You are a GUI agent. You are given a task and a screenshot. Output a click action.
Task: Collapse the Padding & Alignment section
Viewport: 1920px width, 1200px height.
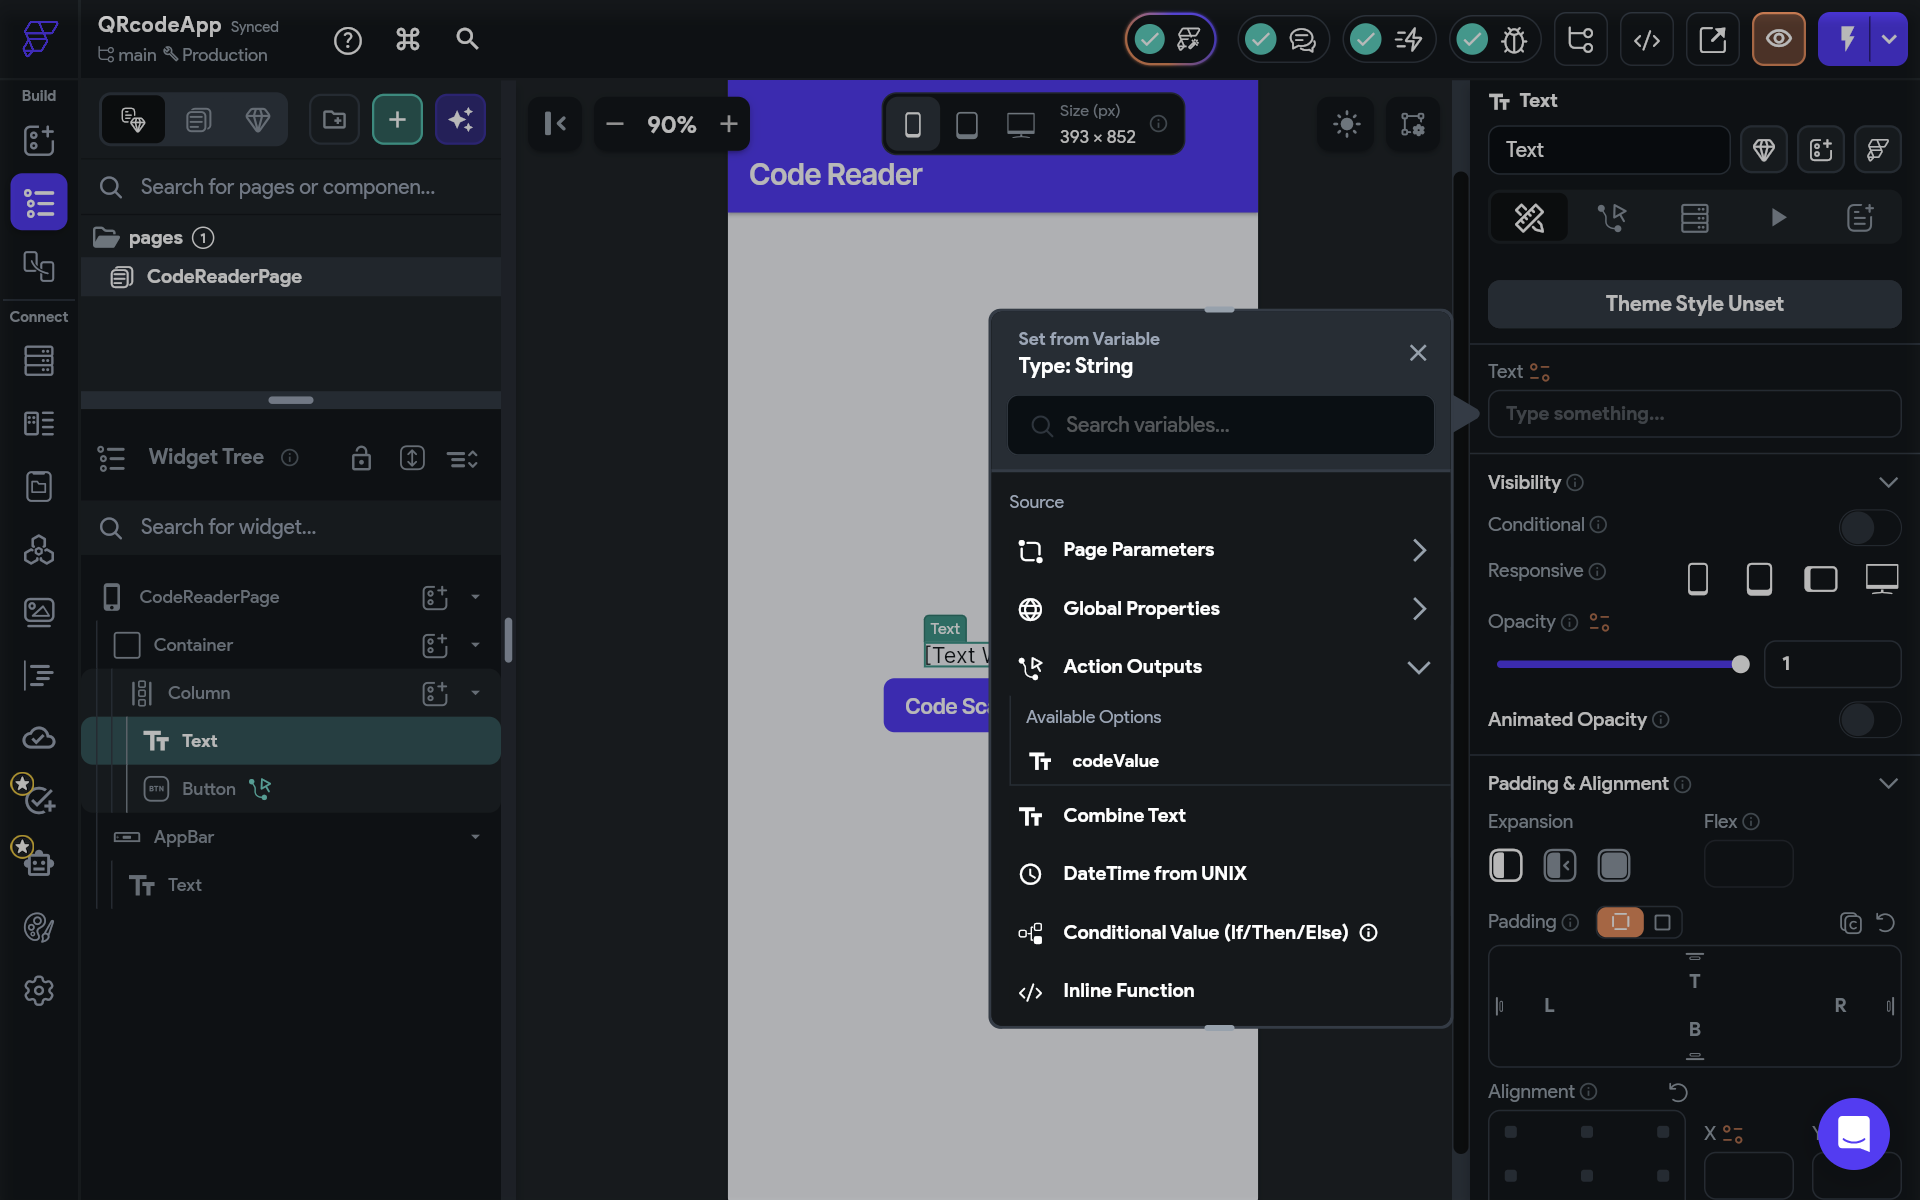pos(1887,783)
